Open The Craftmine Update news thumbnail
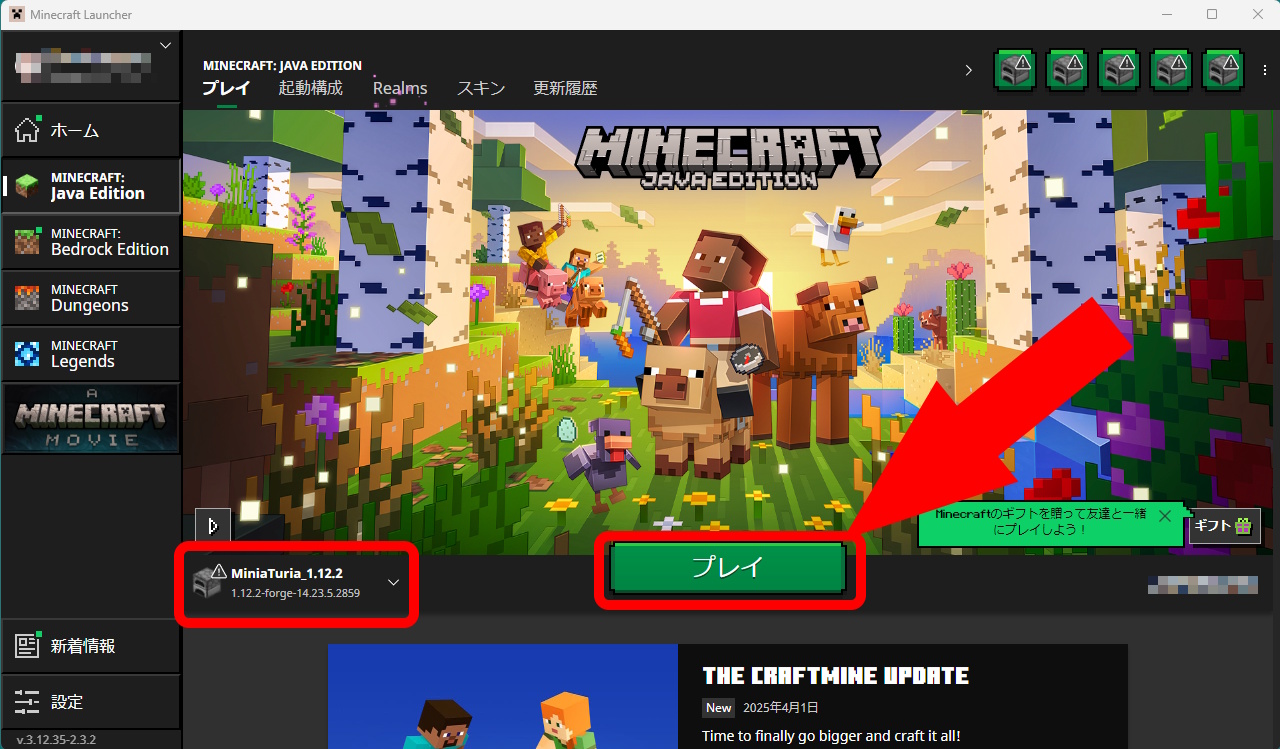The height and width of the screenshot is (749, 1280). pyautogui.click(x=503, y=696)
